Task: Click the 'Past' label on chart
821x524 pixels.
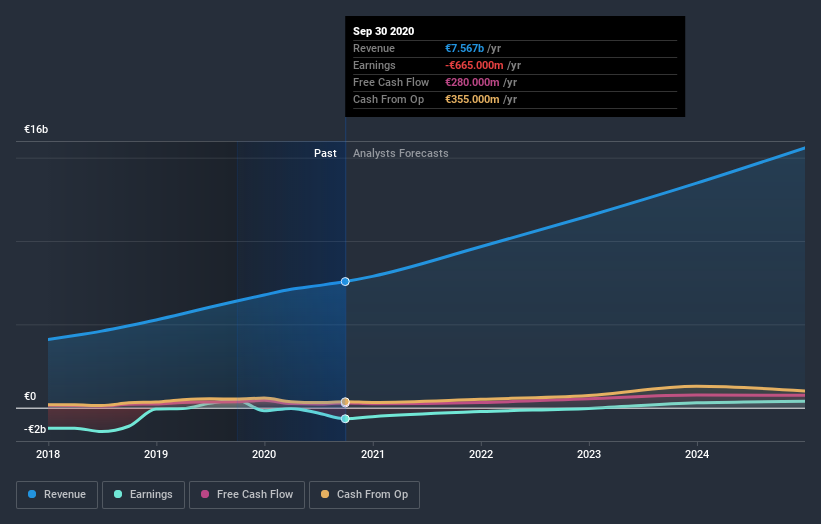Action: point(325,153)
